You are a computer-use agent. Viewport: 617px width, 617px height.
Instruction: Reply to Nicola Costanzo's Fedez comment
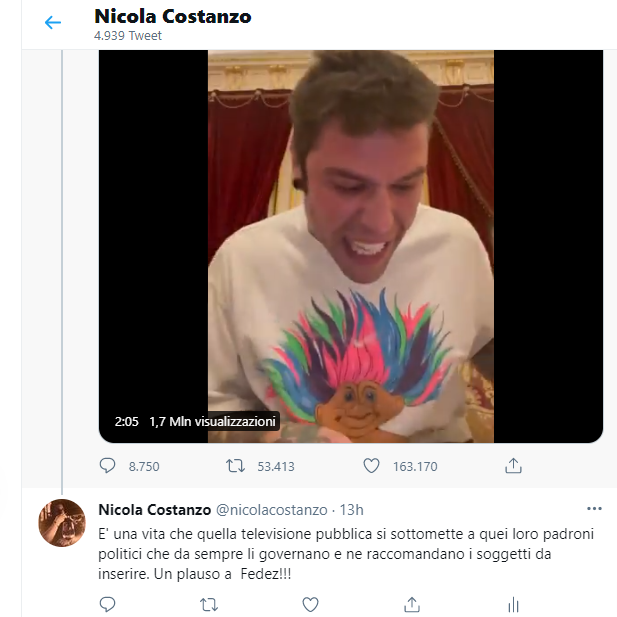coord(108,604)
